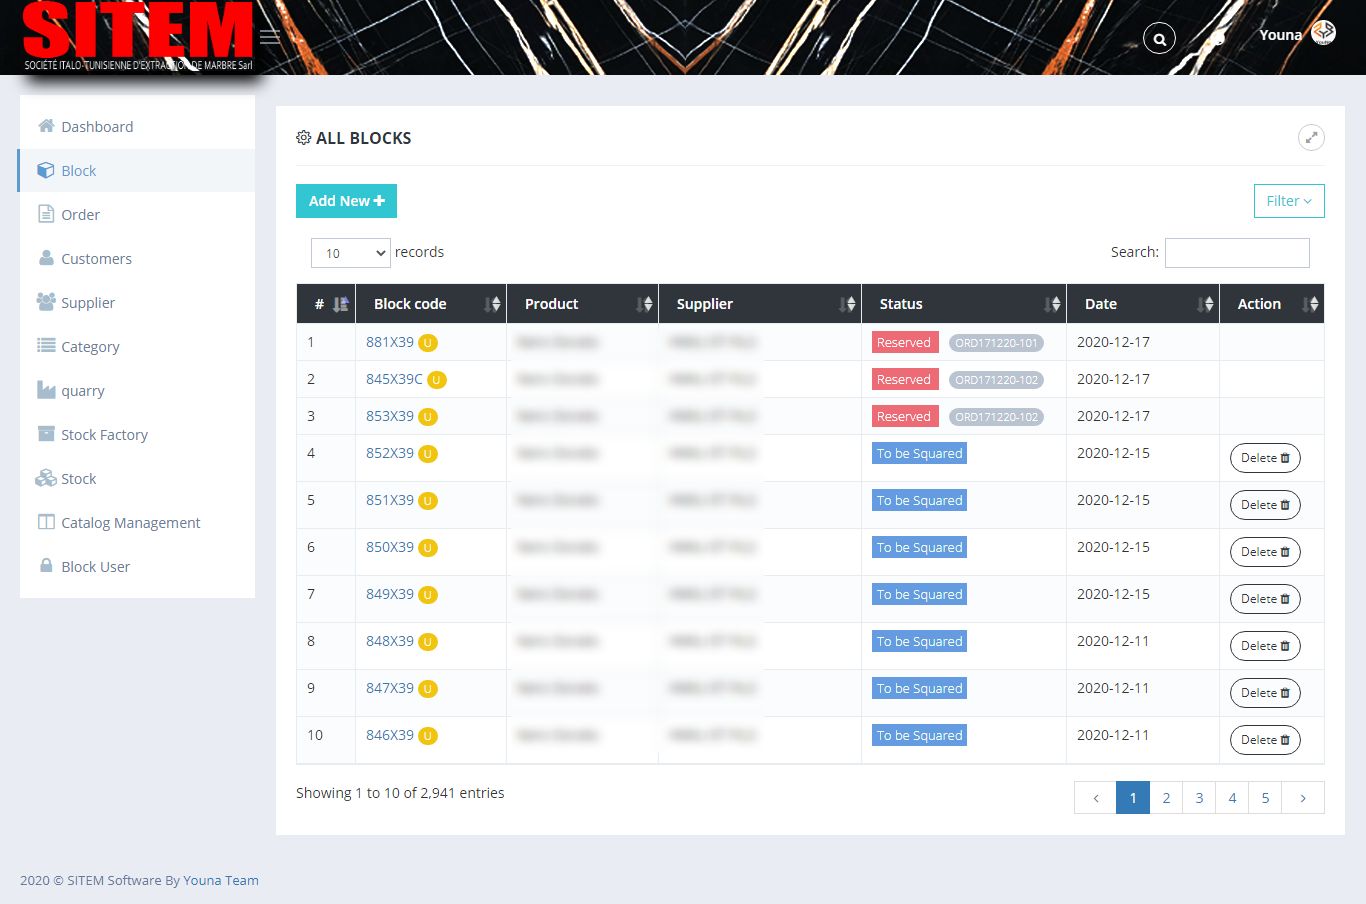Image resolution: width=1366 pixels, height=904 pixels.
Task: Open Stock Factory in the sidebar
Action: coord(104,435)
